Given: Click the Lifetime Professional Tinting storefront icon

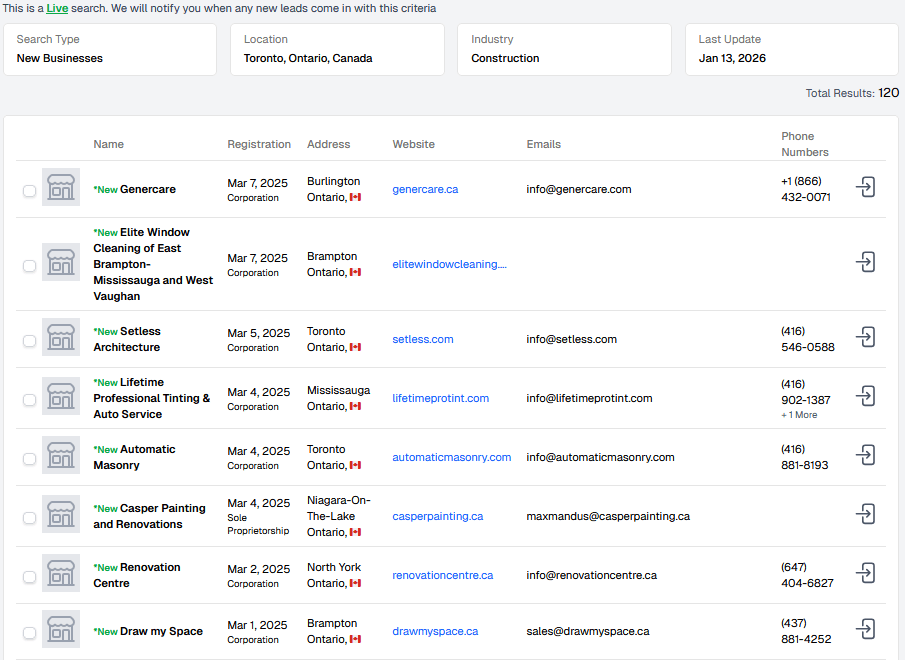Looking at the screenshot, I should click(61, 397).
